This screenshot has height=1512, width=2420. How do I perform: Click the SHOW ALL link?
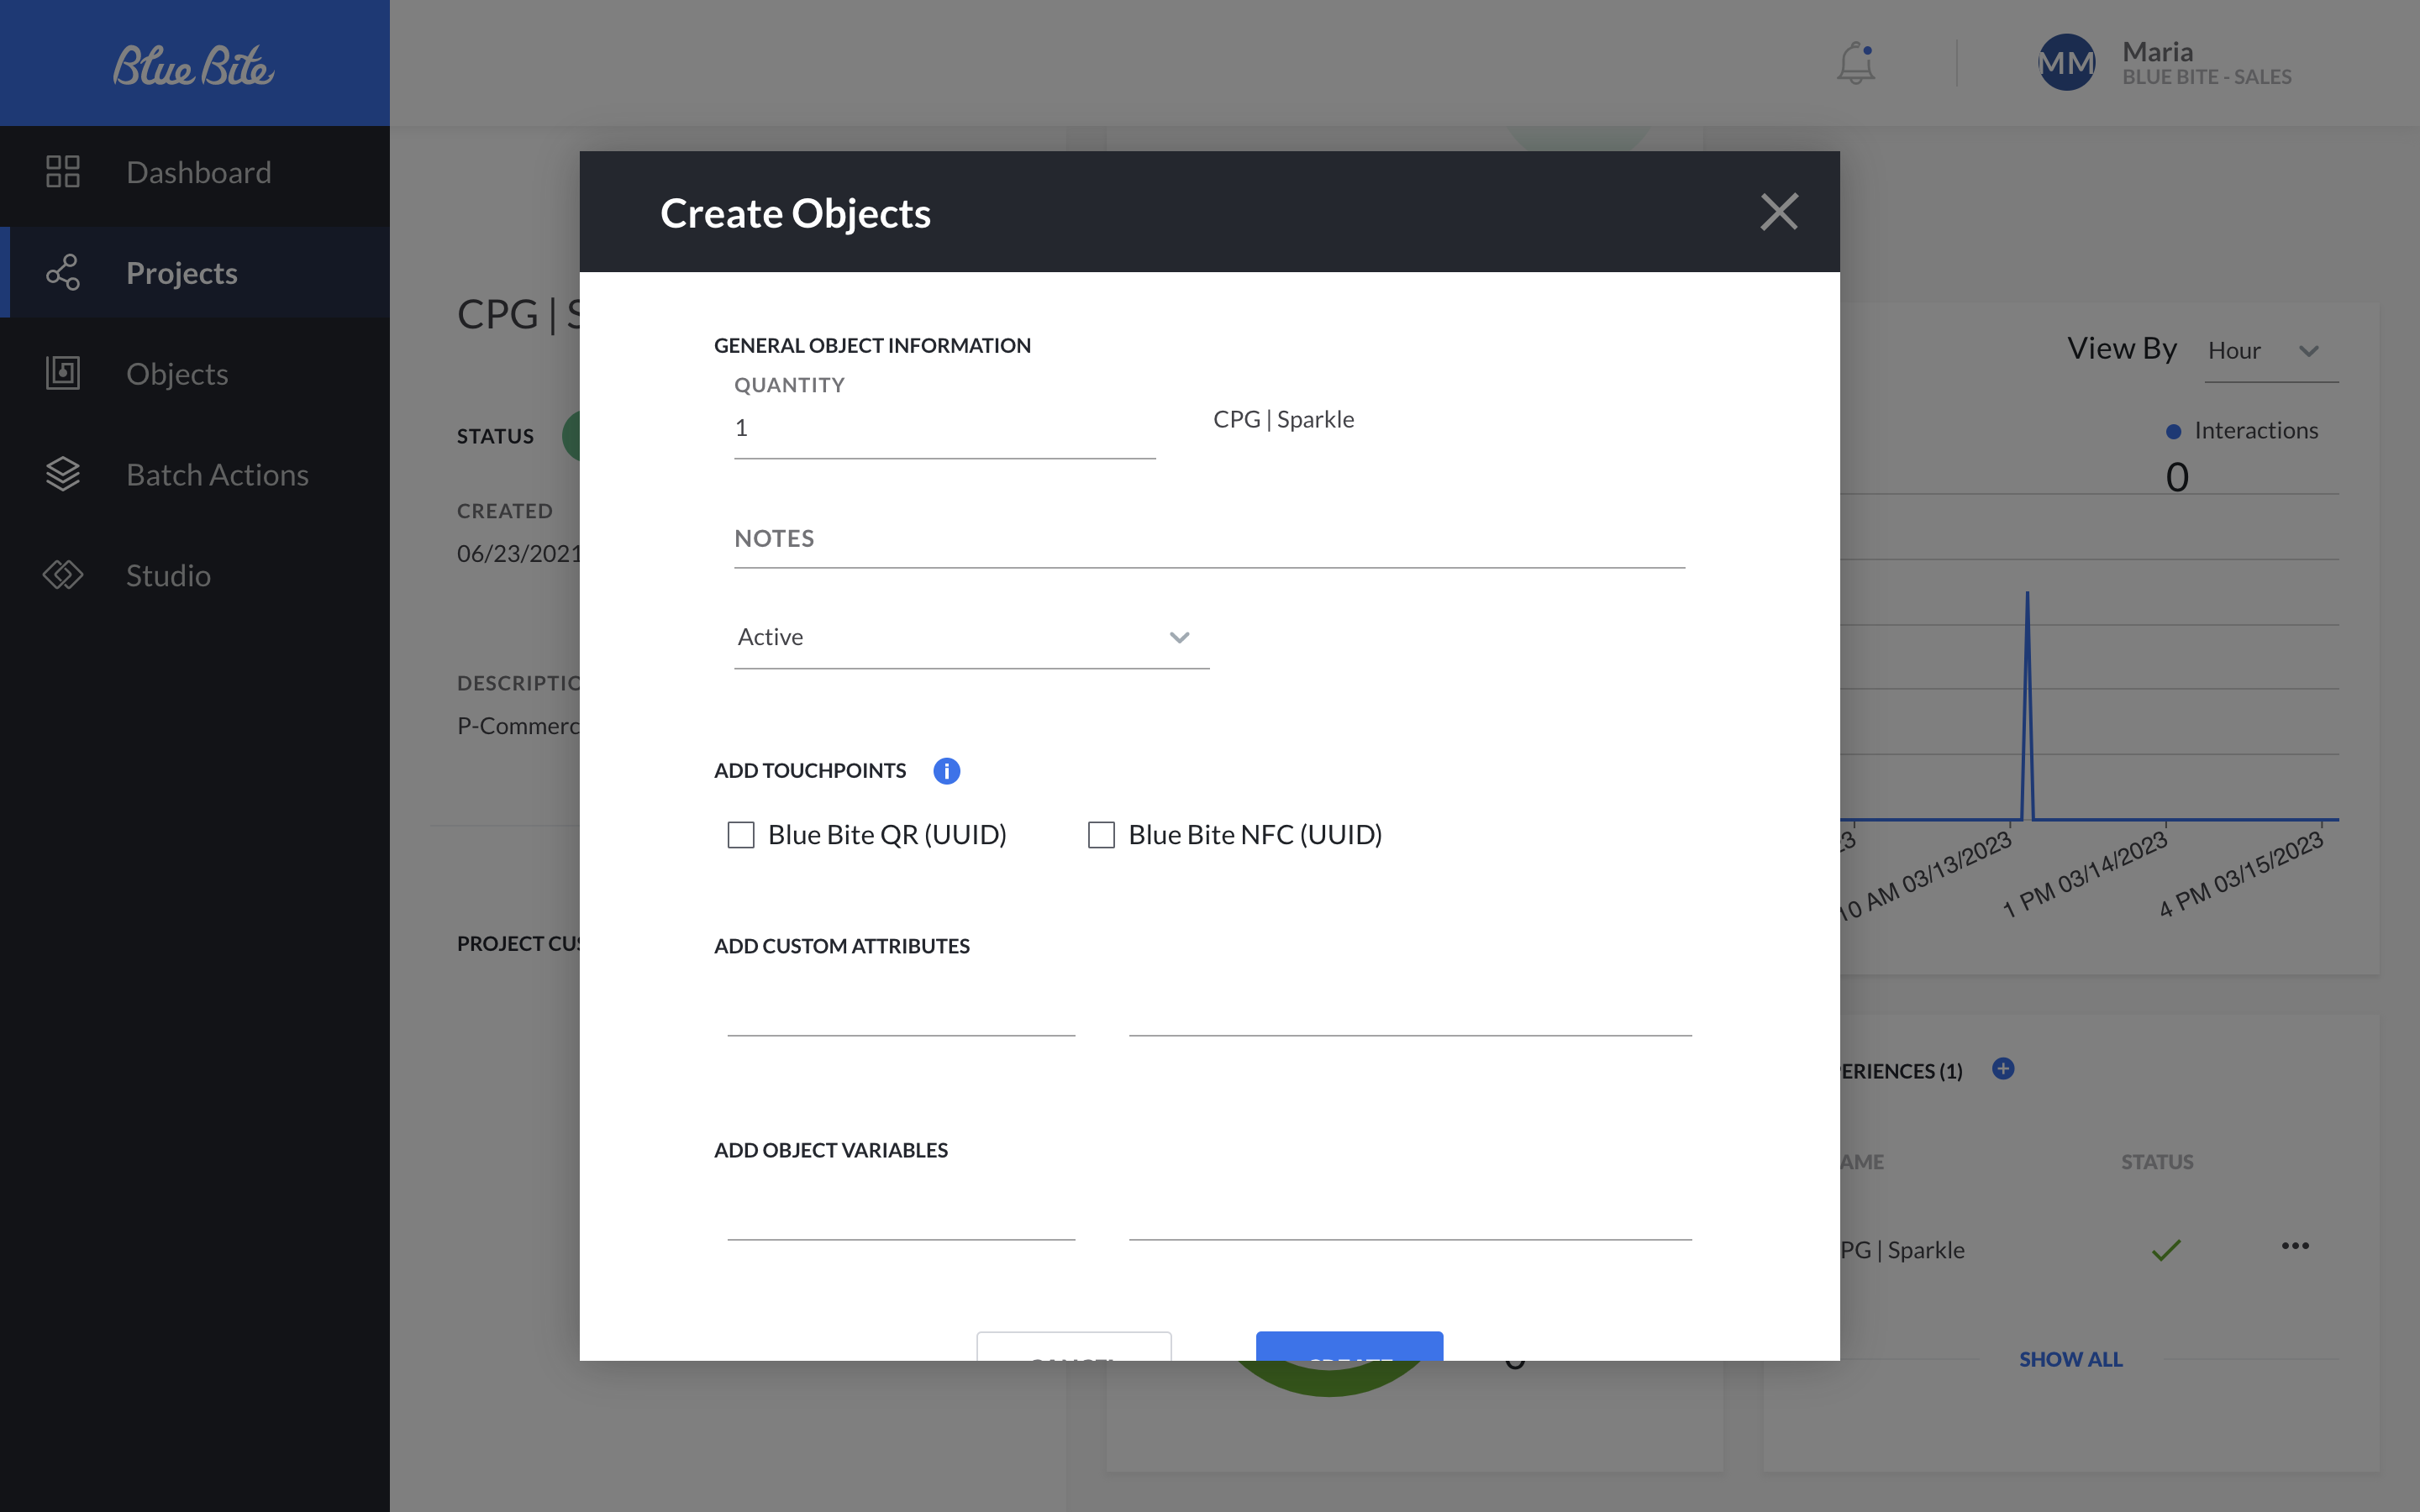pos(2070,1359)
